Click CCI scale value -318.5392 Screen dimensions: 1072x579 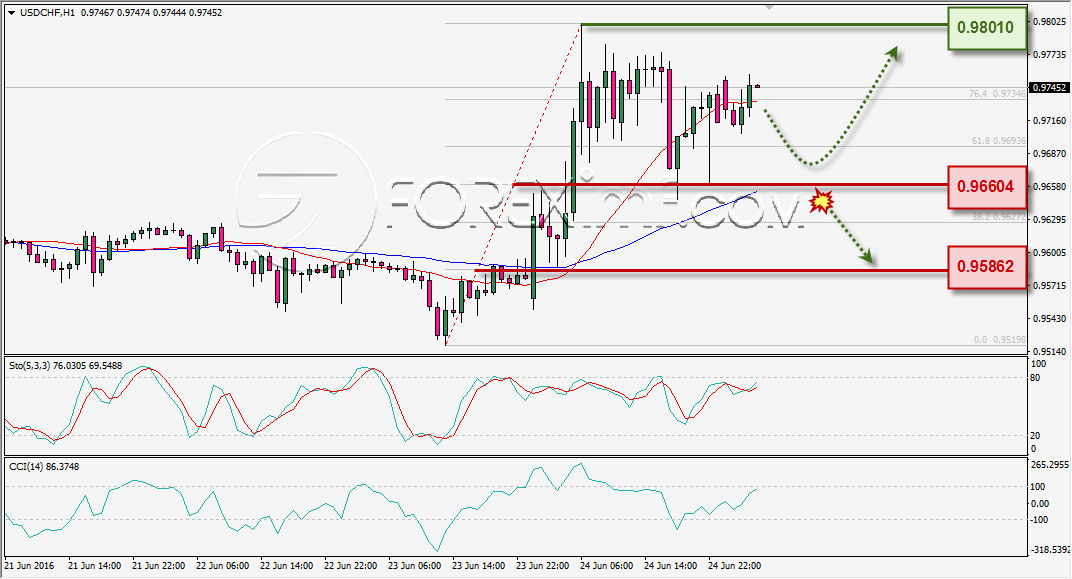tap(1049, 550)
